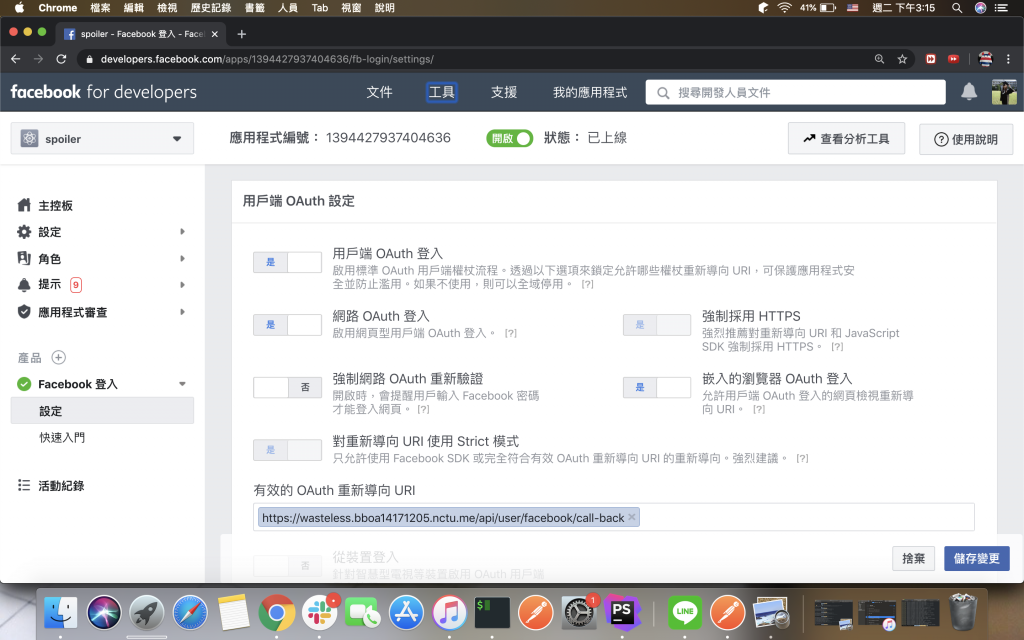The height and width of the screenshot is (640, 1024).
Task: Toggle 從裝置登入 switch
Action: click(287, 566)
